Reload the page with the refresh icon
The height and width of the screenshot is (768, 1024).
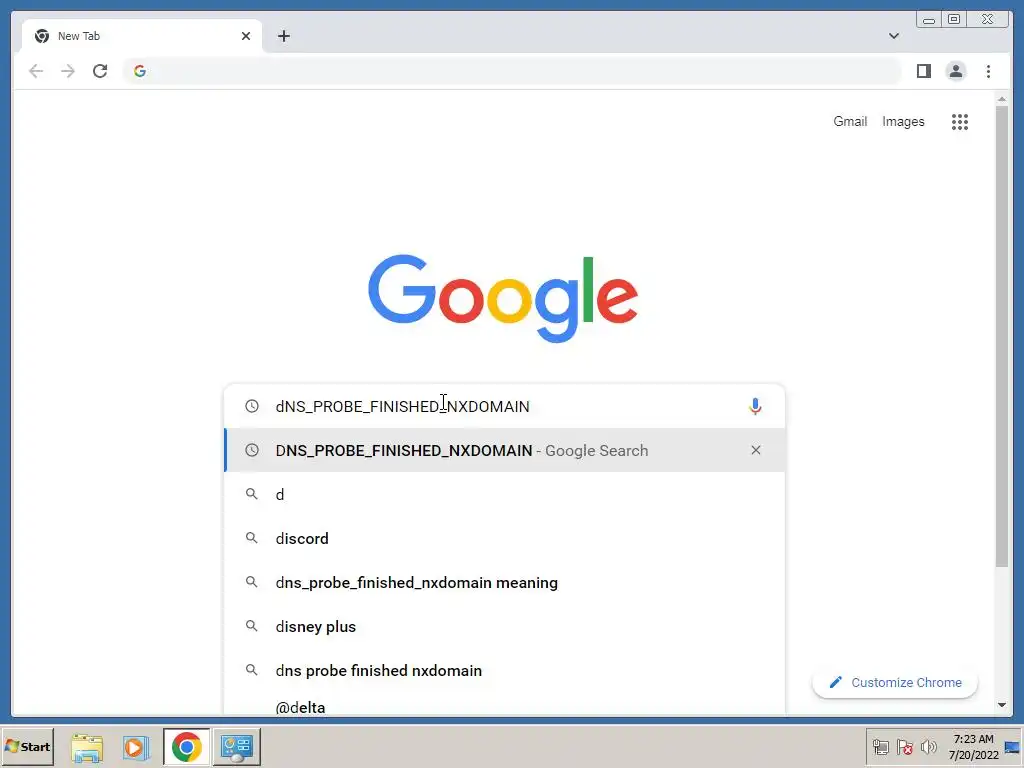click(100, 71)
